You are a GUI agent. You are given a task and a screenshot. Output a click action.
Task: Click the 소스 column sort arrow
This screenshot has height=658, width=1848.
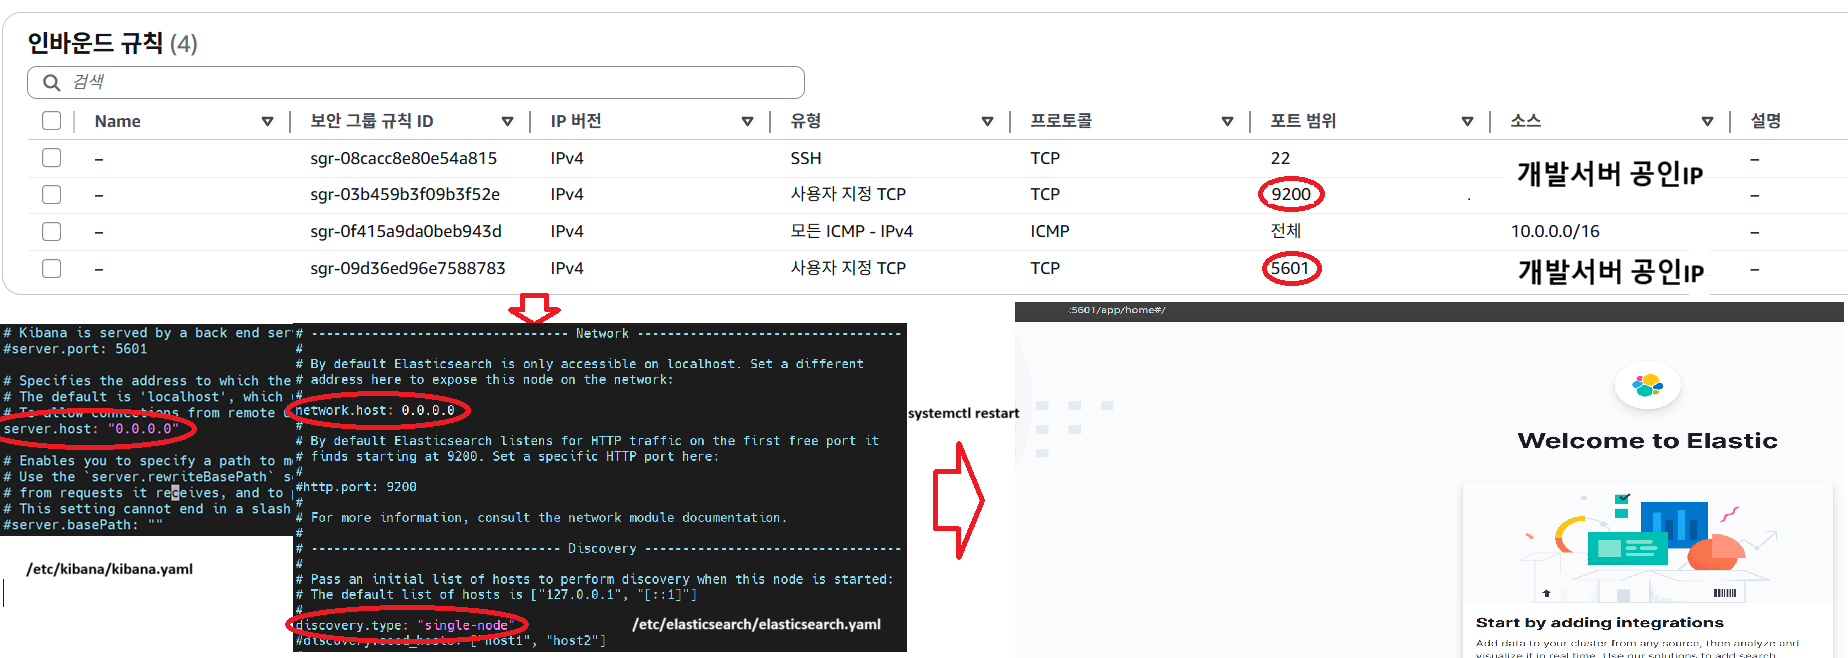pos(1707,121)
